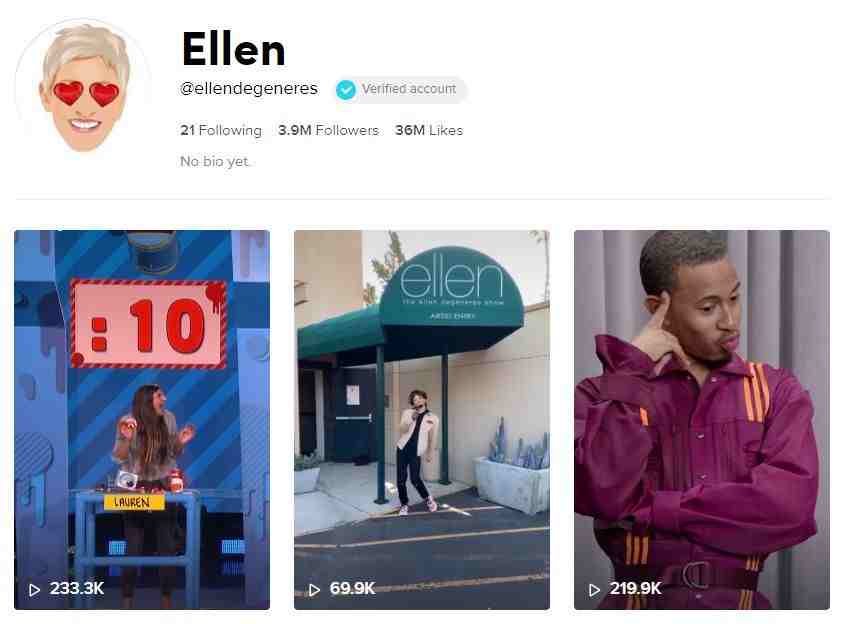Image resolution: width=841 pixels, height=624 pixels.
Task: Click the Verified account label
Action: pyautogui.click(x=409, y=89)
